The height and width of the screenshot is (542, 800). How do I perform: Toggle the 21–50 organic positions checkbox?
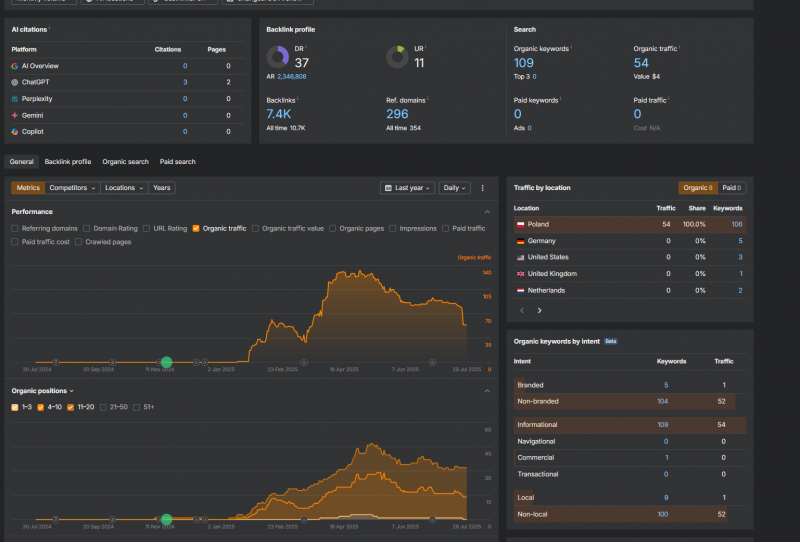point(103,407)
